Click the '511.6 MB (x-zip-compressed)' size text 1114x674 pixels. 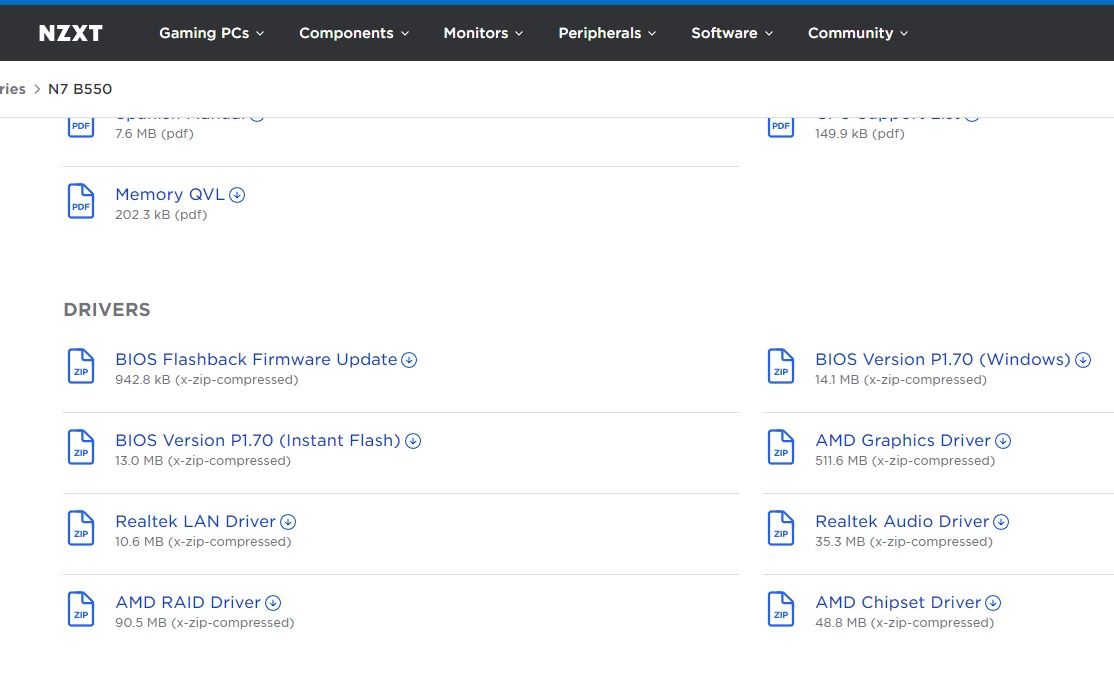905,461
